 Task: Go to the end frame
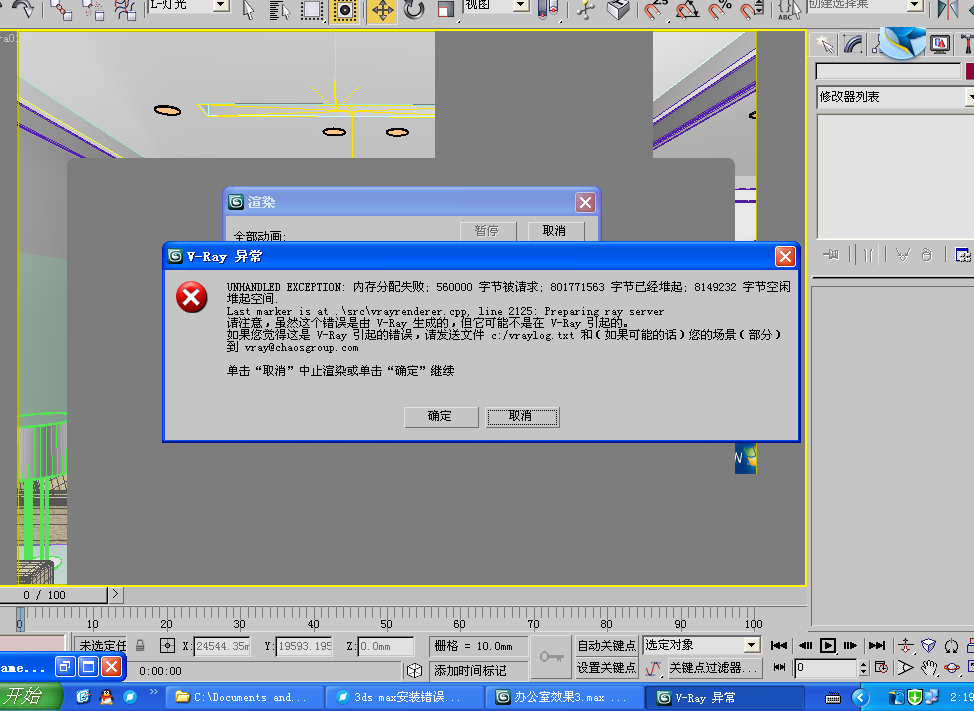click(x=876, y=646)
